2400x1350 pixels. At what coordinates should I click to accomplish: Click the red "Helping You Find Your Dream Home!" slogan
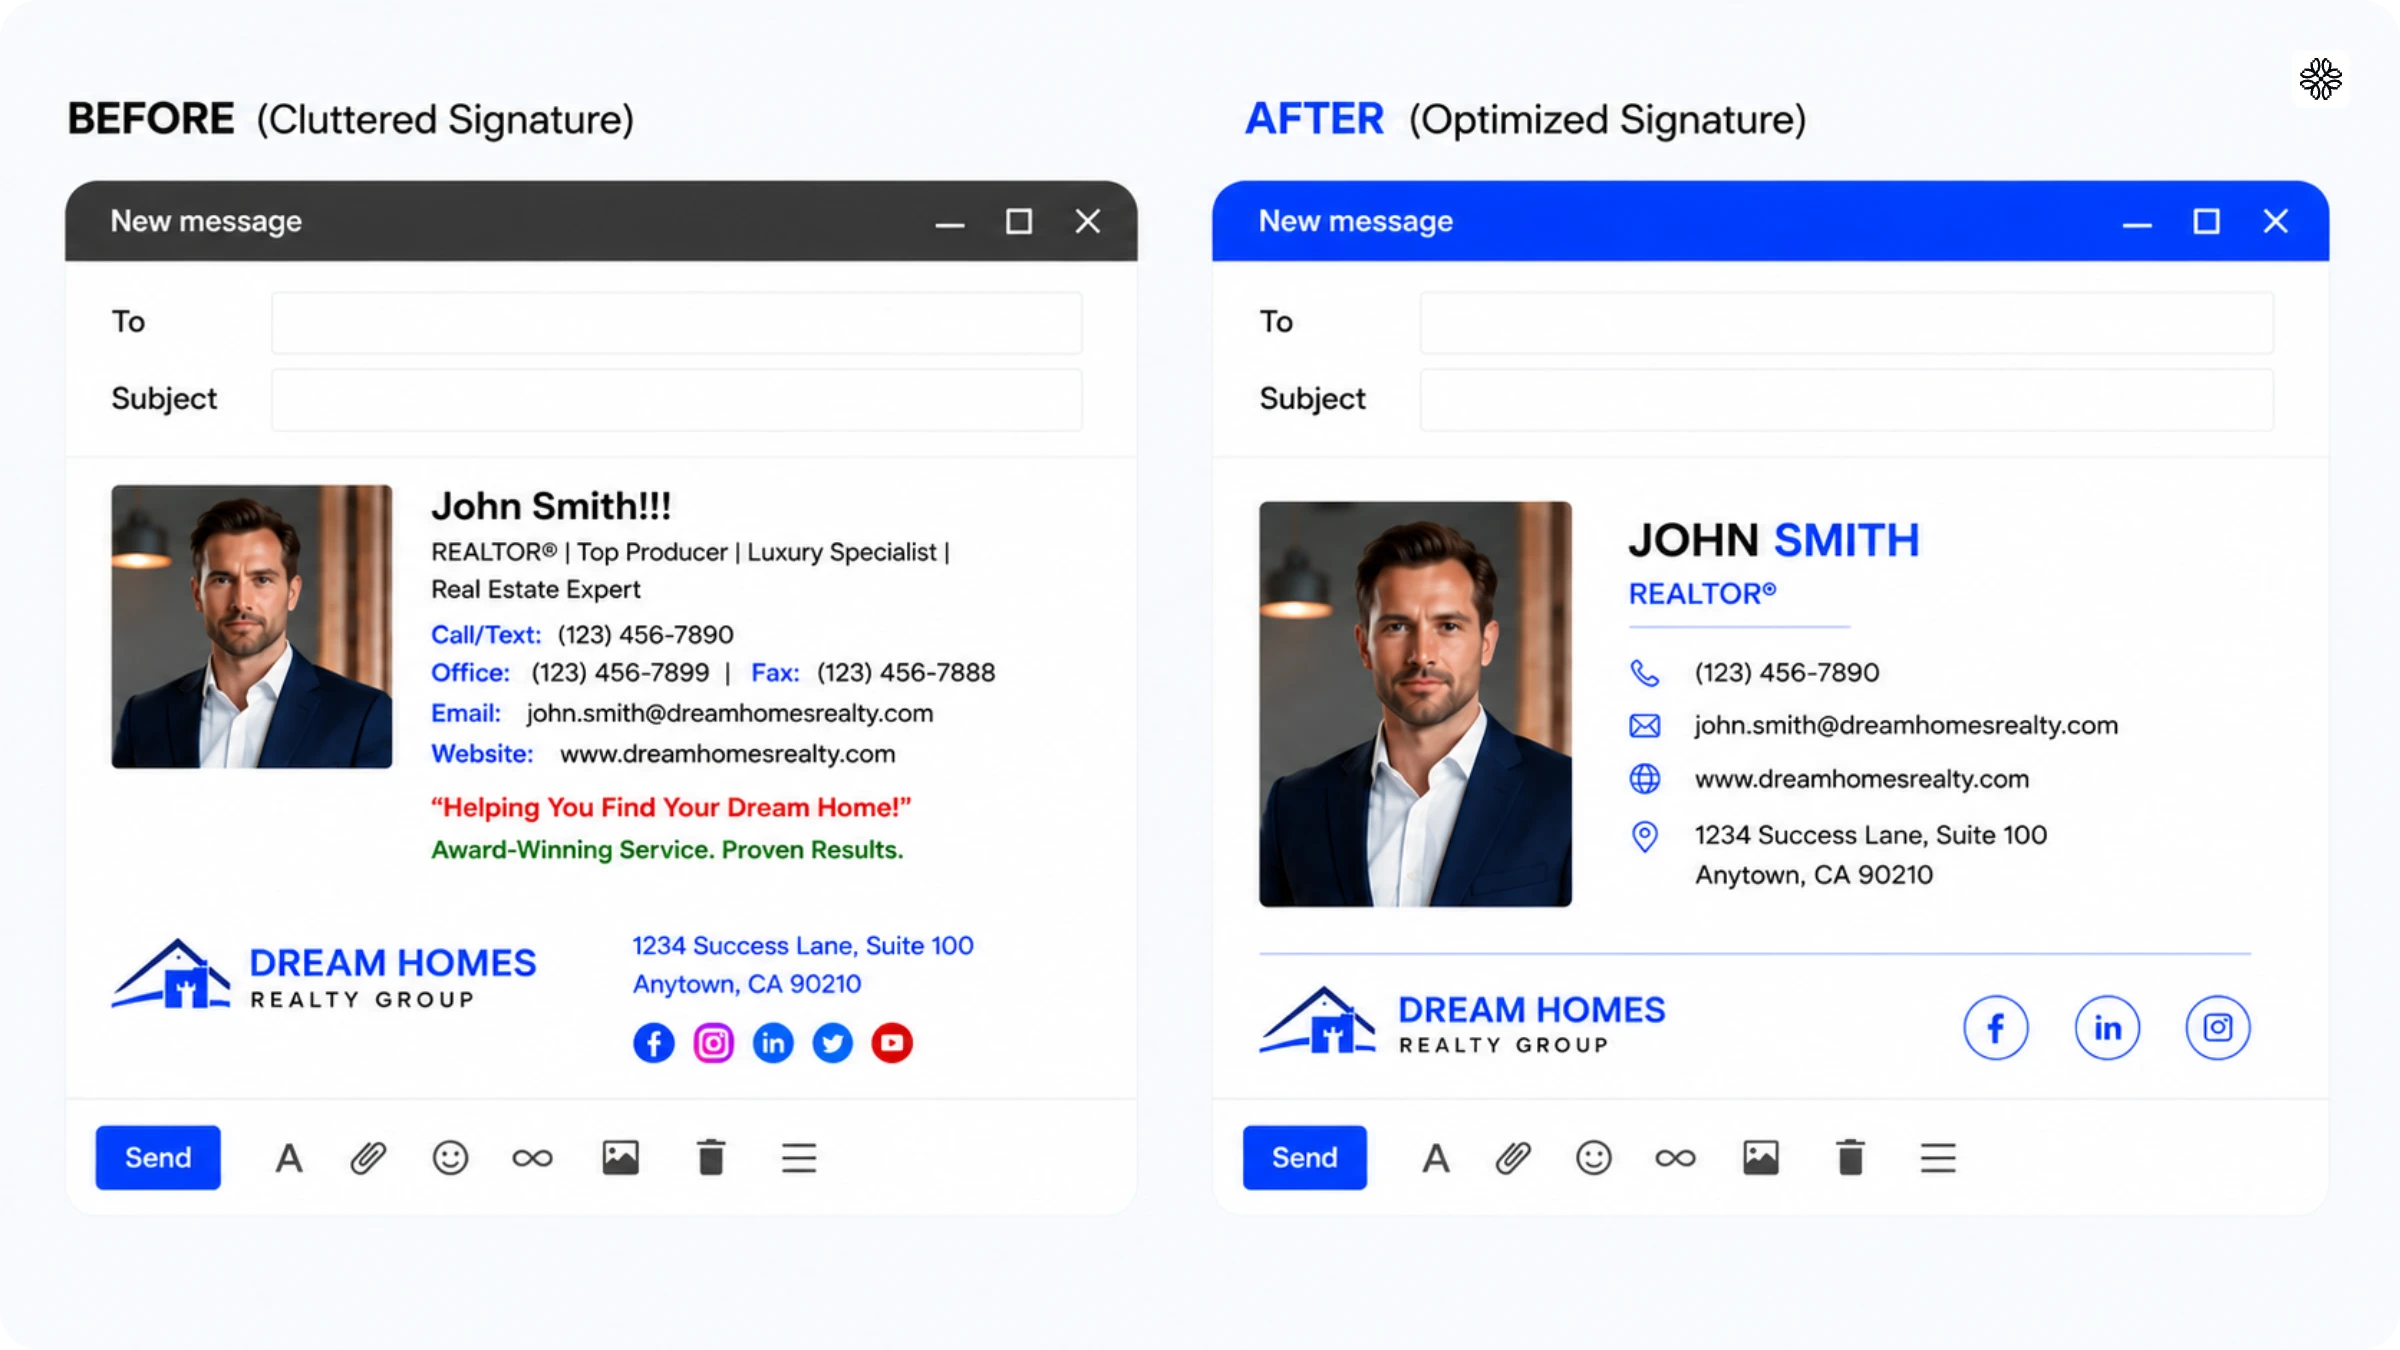coord(671,807)
